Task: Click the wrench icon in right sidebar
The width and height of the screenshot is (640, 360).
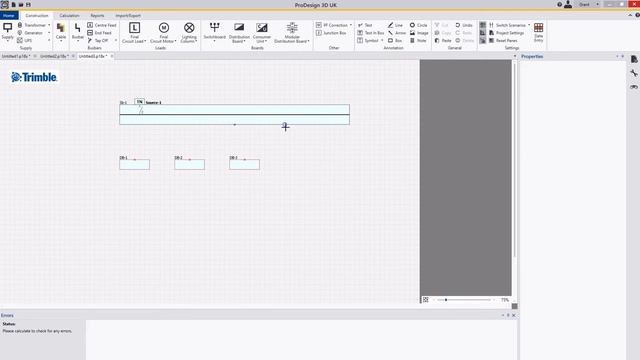Action: tap(633, 73)
